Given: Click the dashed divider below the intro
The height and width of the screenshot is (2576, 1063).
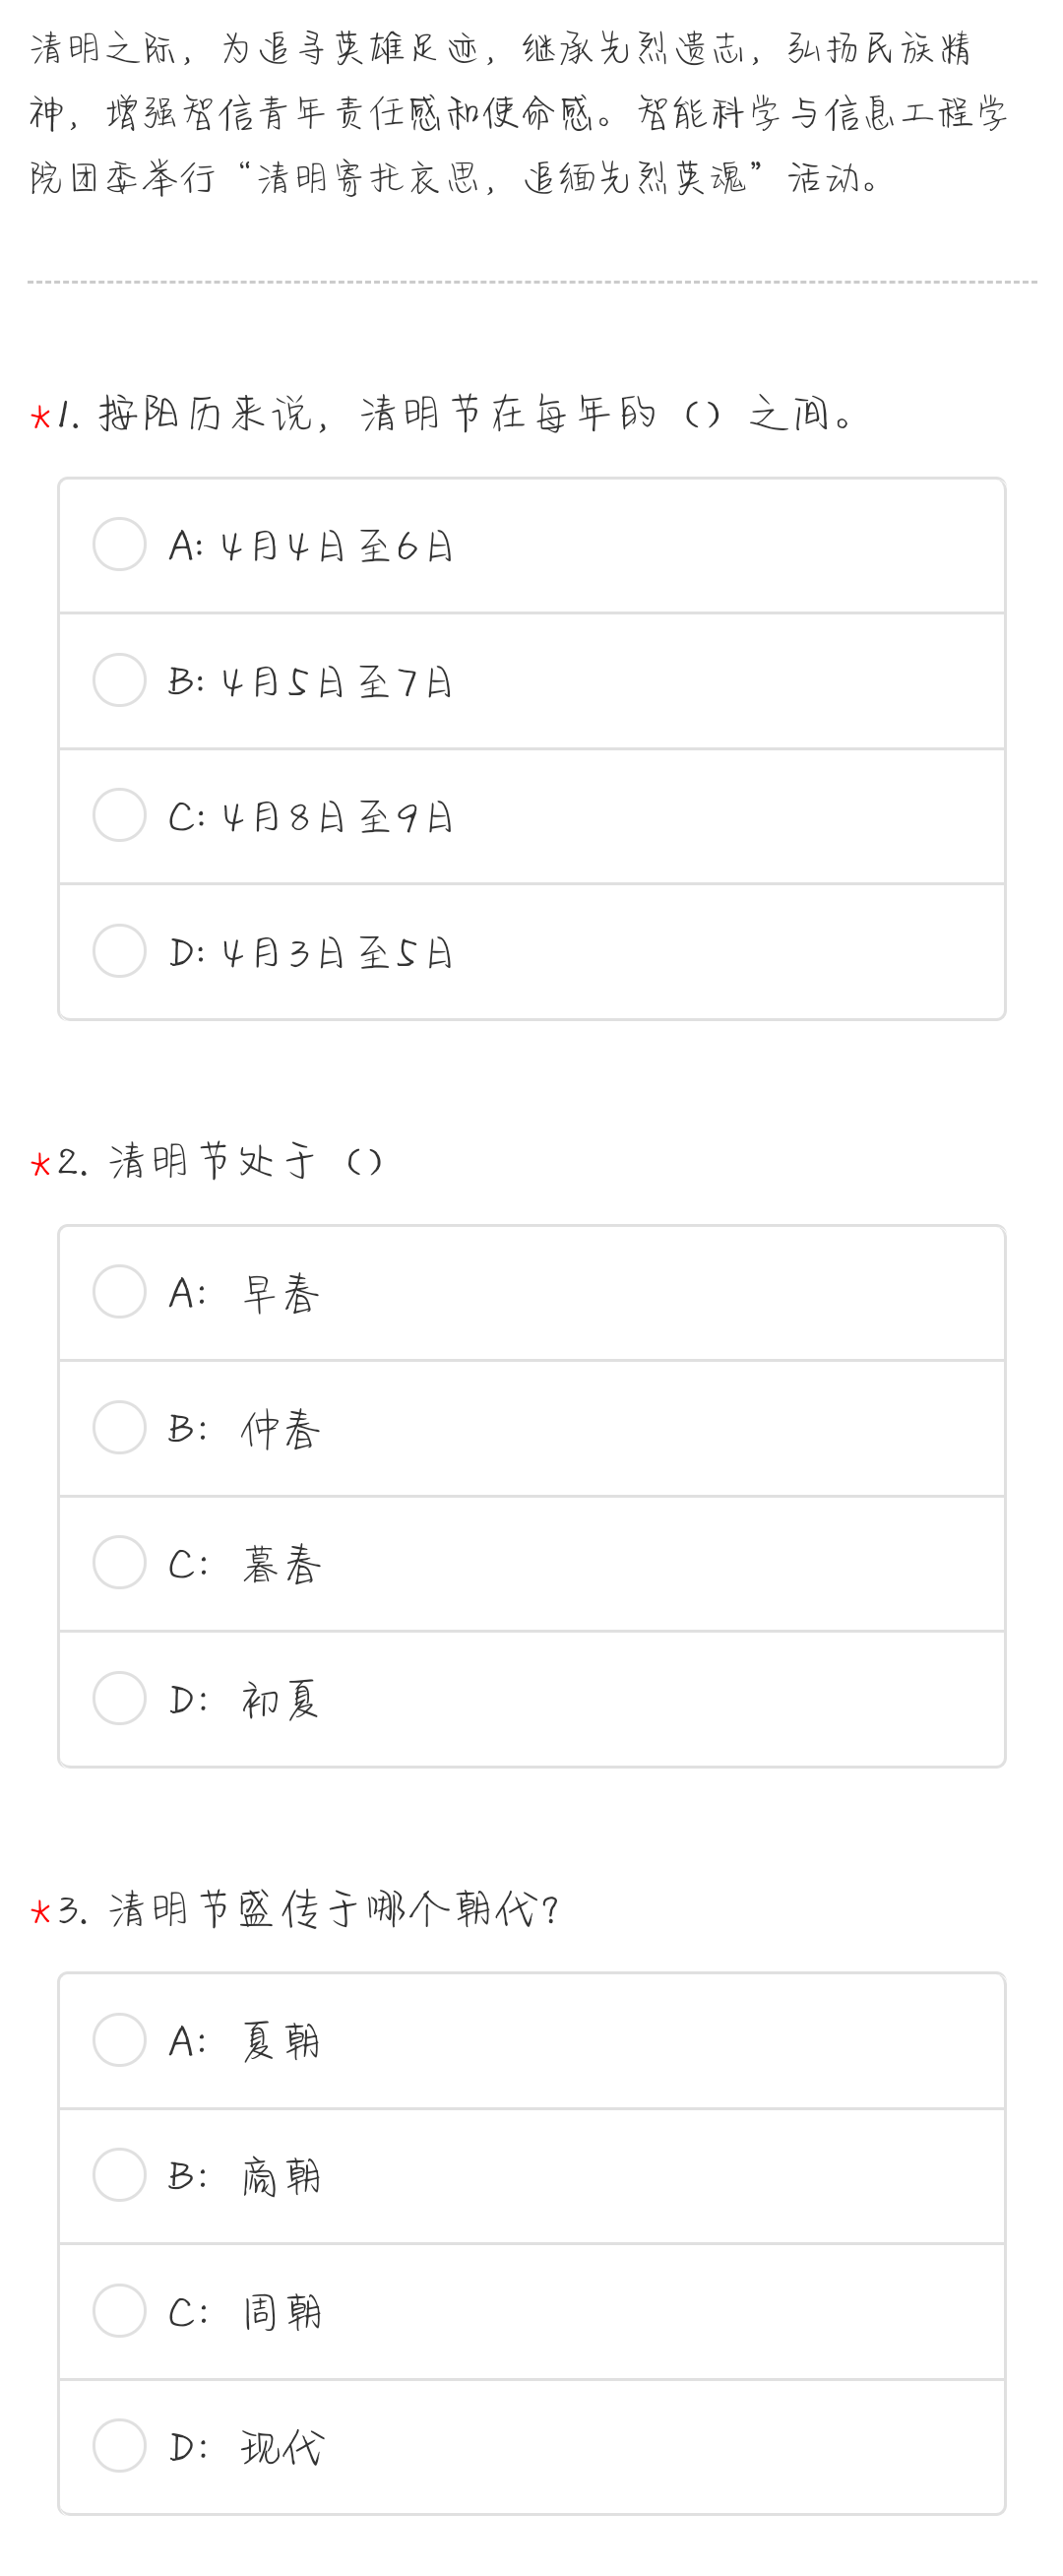Looking at the screenshot, I should point(531,283).
